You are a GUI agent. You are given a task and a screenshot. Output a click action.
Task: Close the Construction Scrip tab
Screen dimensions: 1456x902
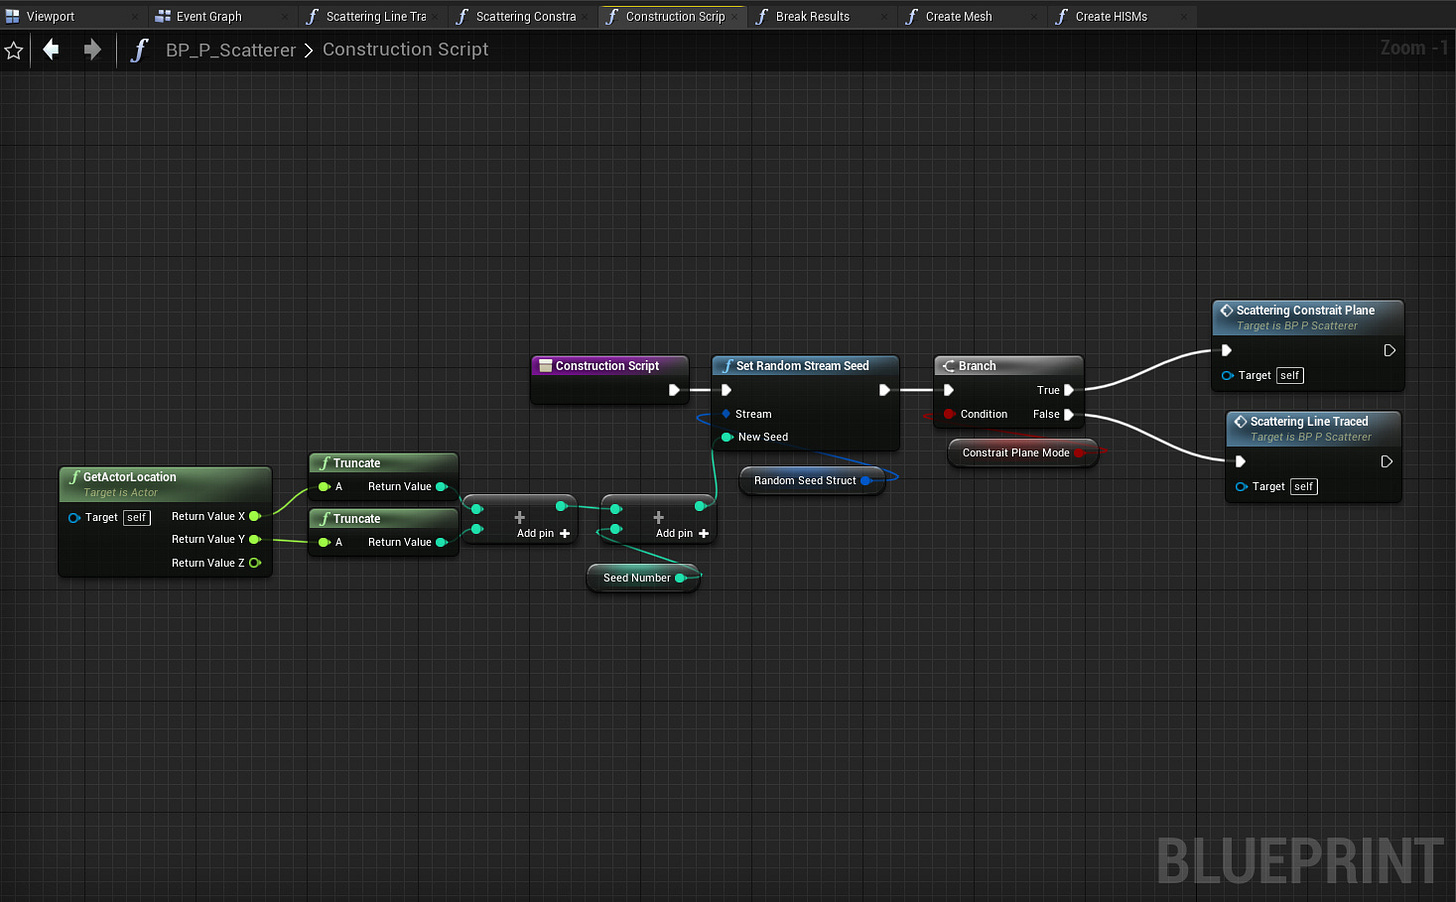pyautogui.click(x=735, y=17)
